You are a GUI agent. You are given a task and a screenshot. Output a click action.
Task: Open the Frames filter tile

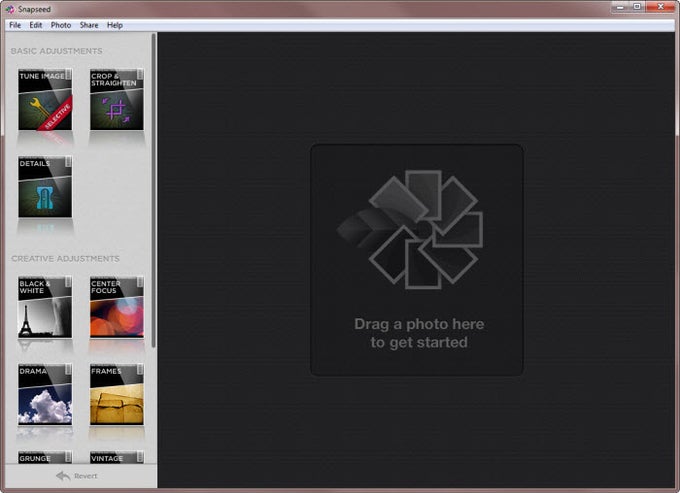(x=117, y=395)
